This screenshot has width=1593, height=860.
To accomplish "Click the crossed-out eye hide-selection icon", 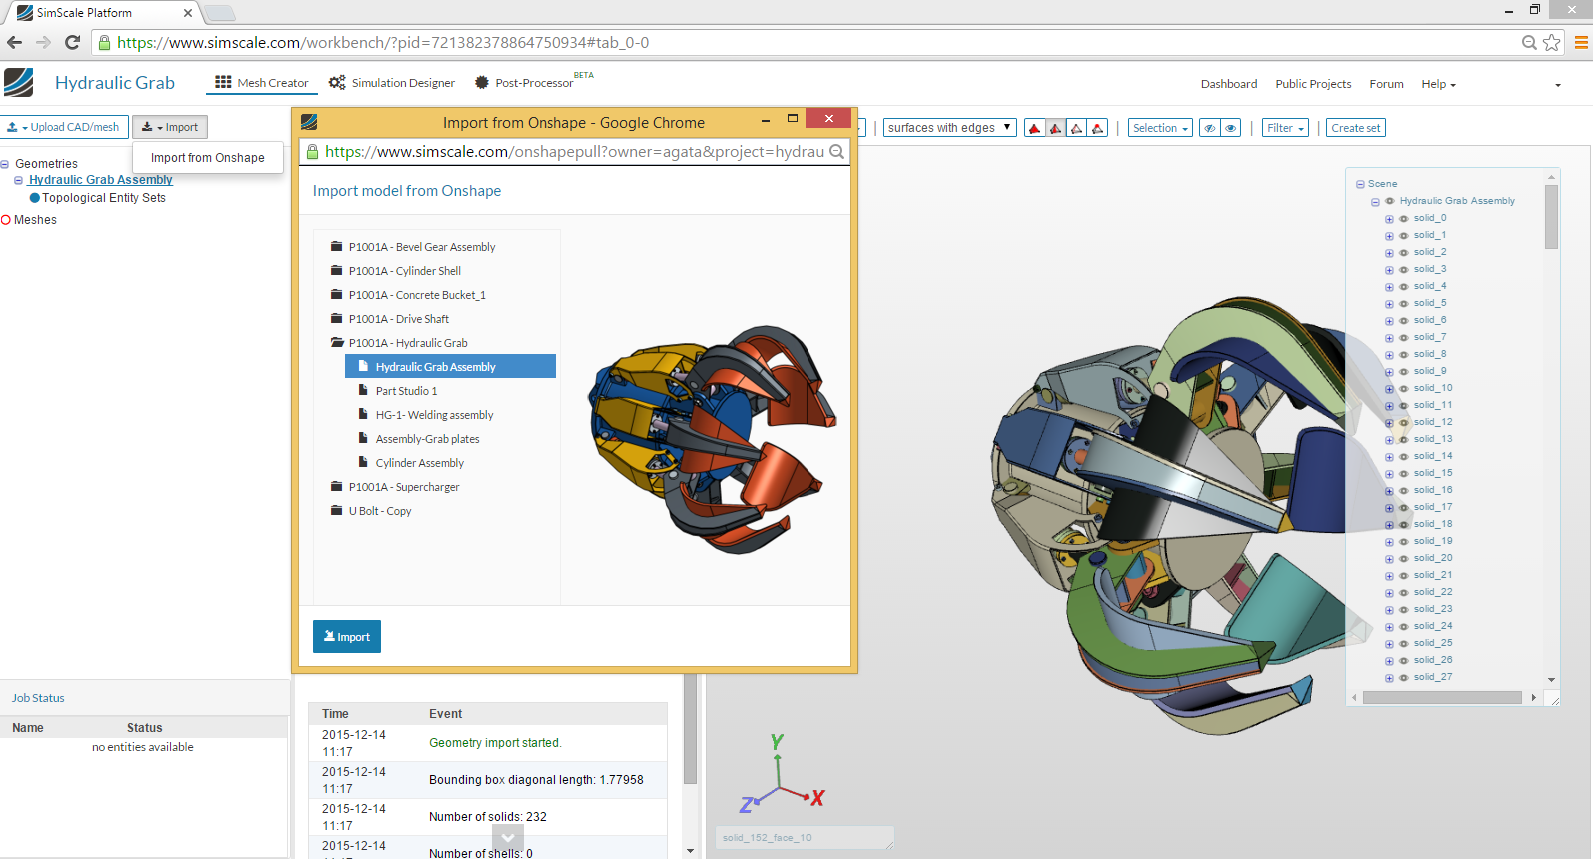I will click(x=1210, y=128).
